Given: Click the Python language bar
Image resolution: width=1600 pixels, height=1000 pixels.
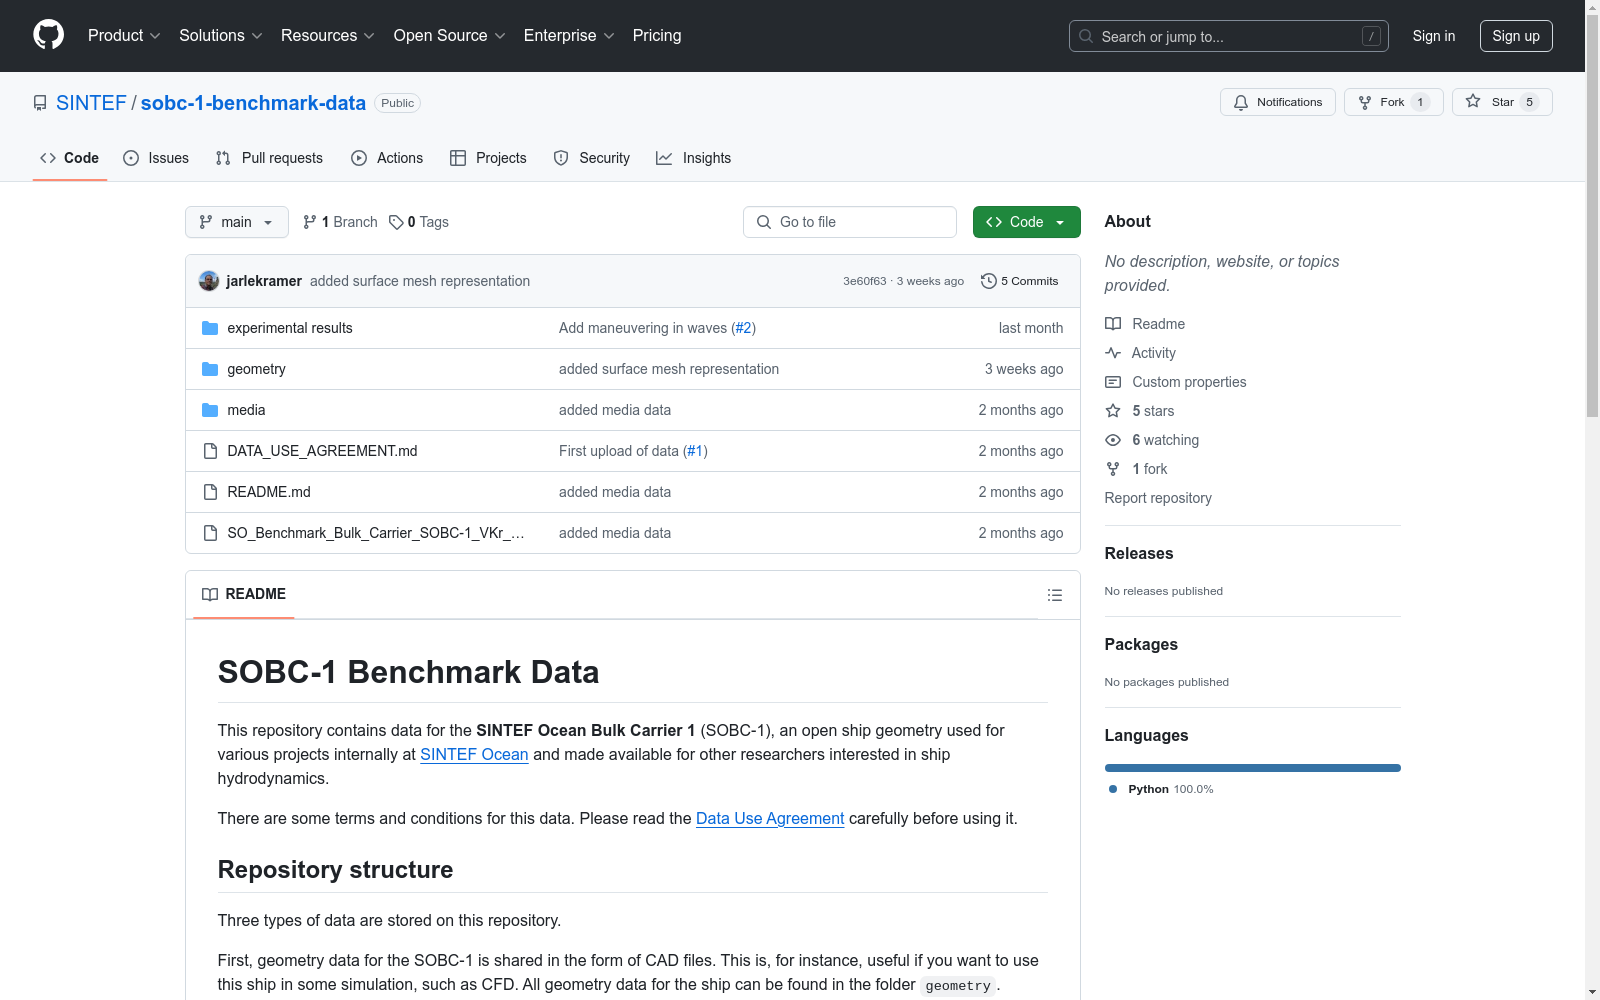Looking at the screenshot, I should tap(1253, 768).
